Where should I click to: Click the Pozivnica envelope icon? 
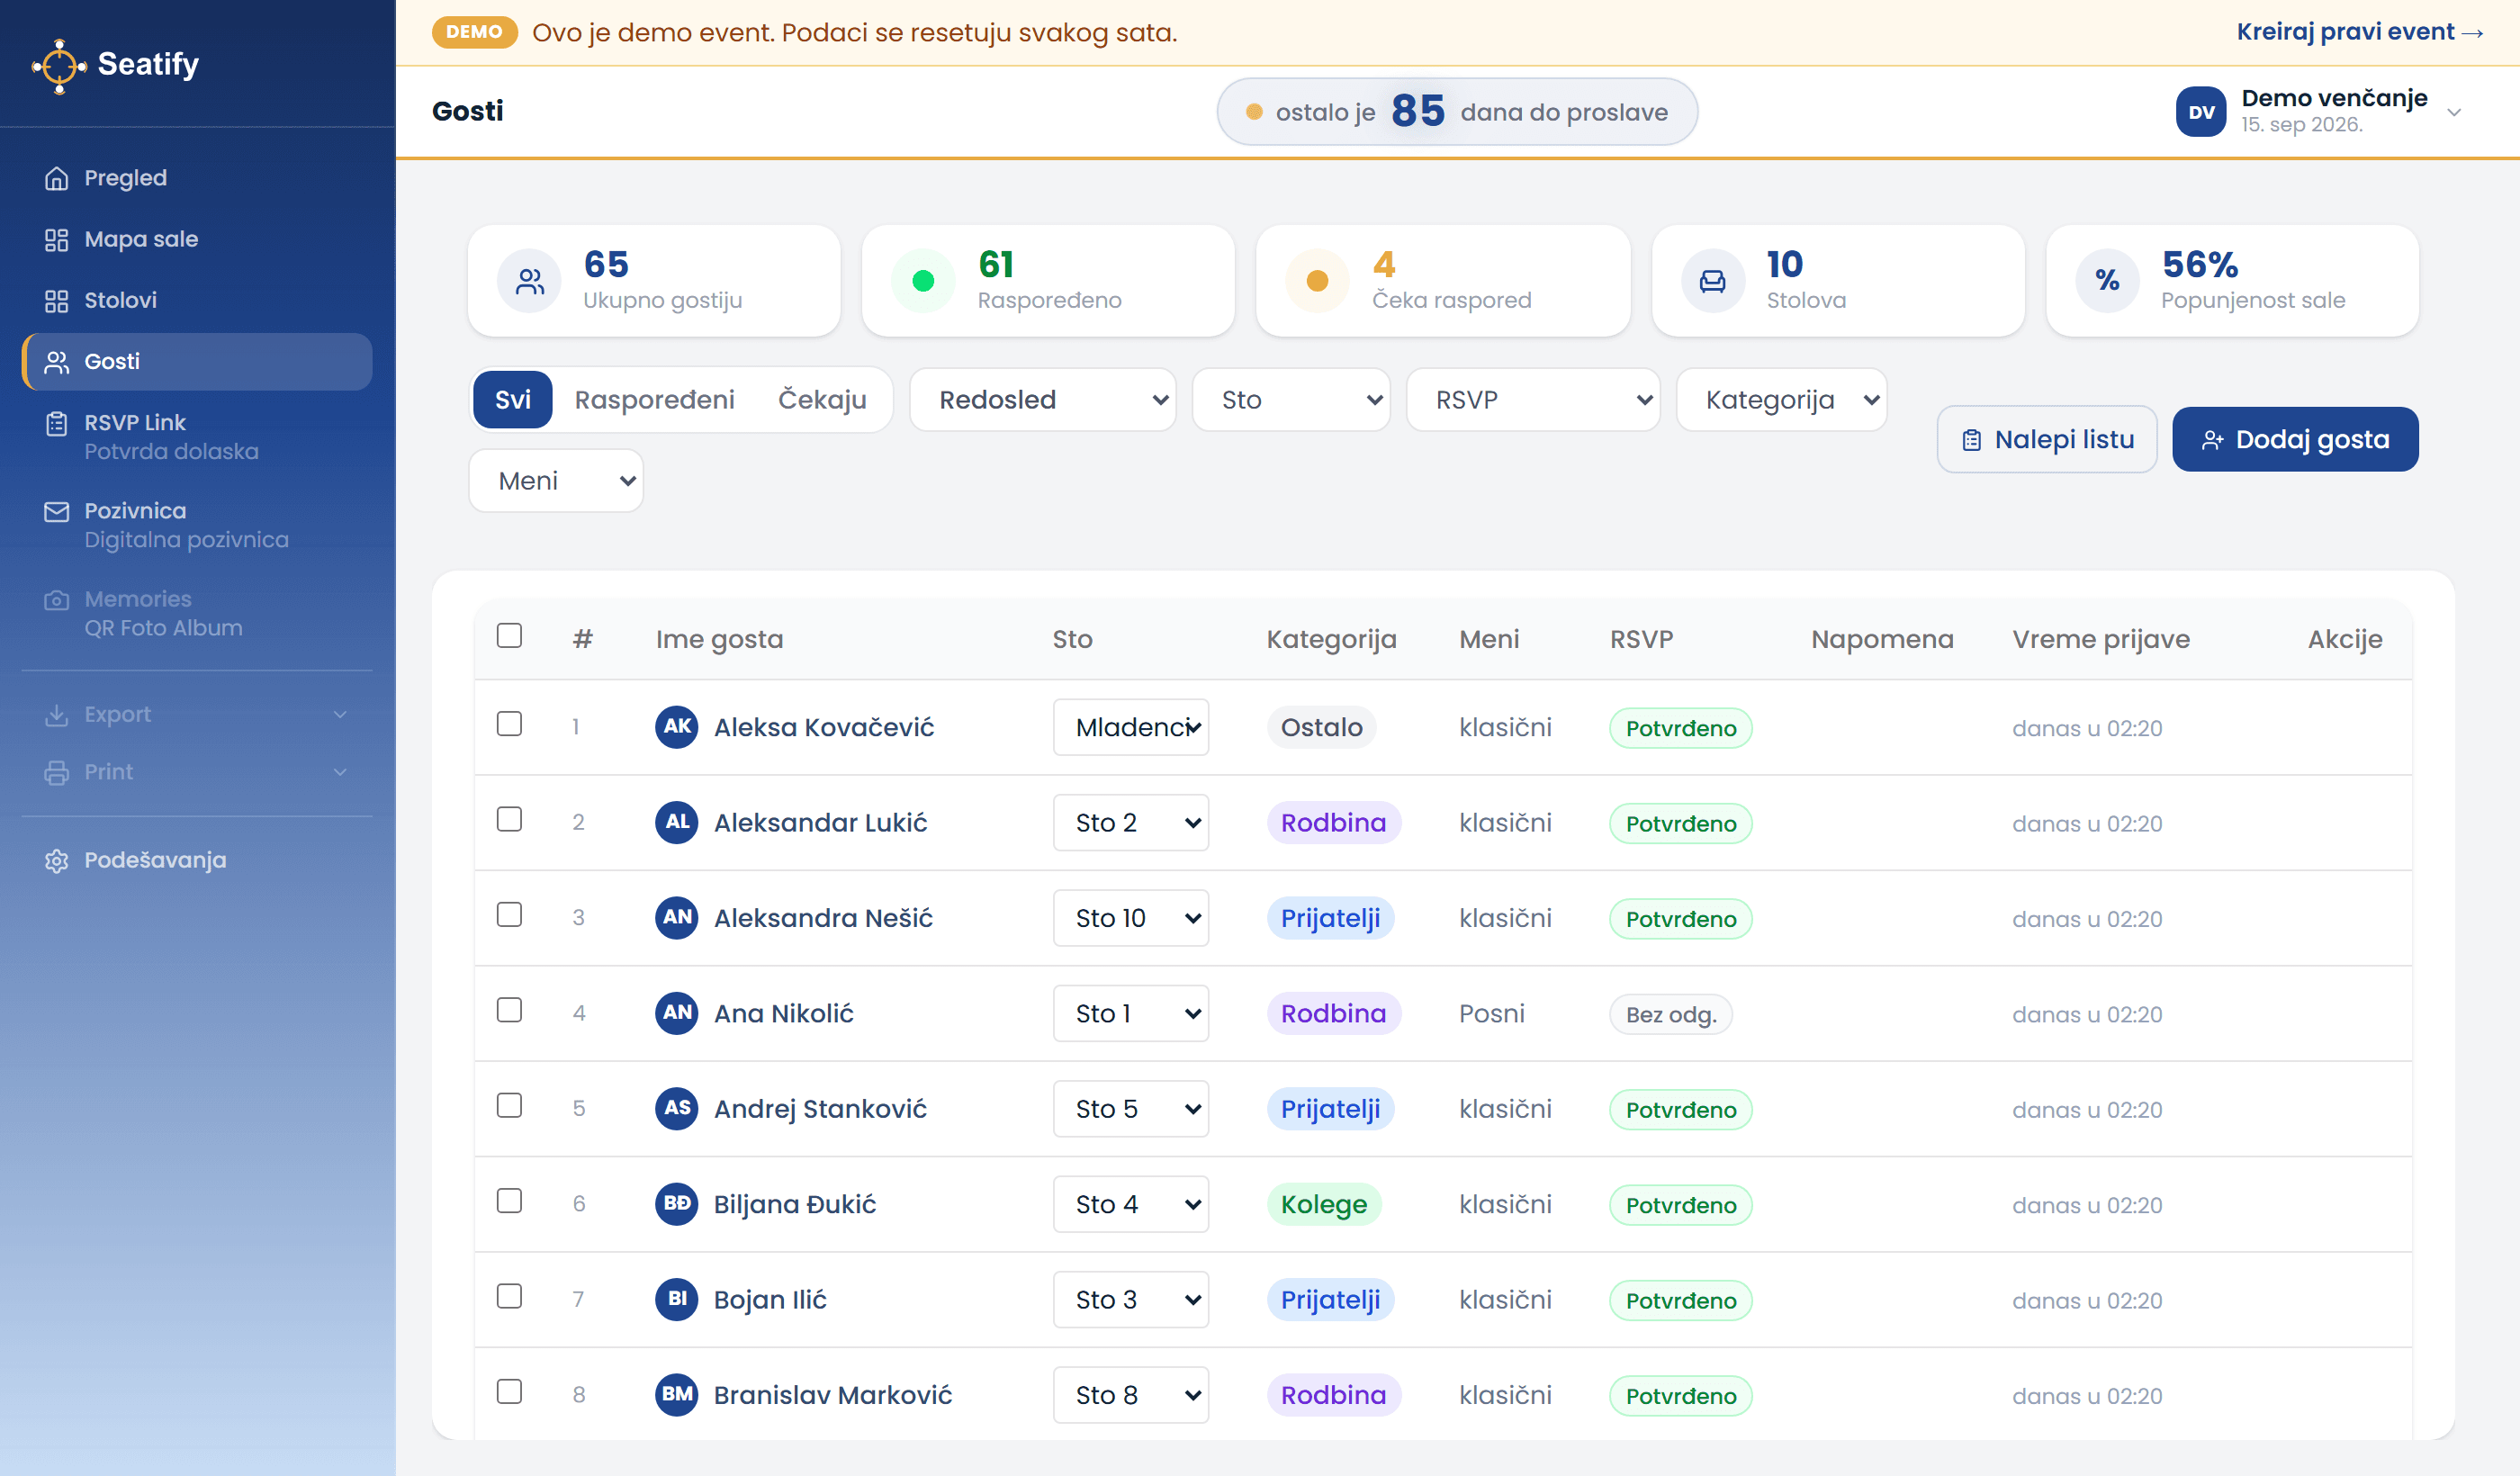click(57, 512)
